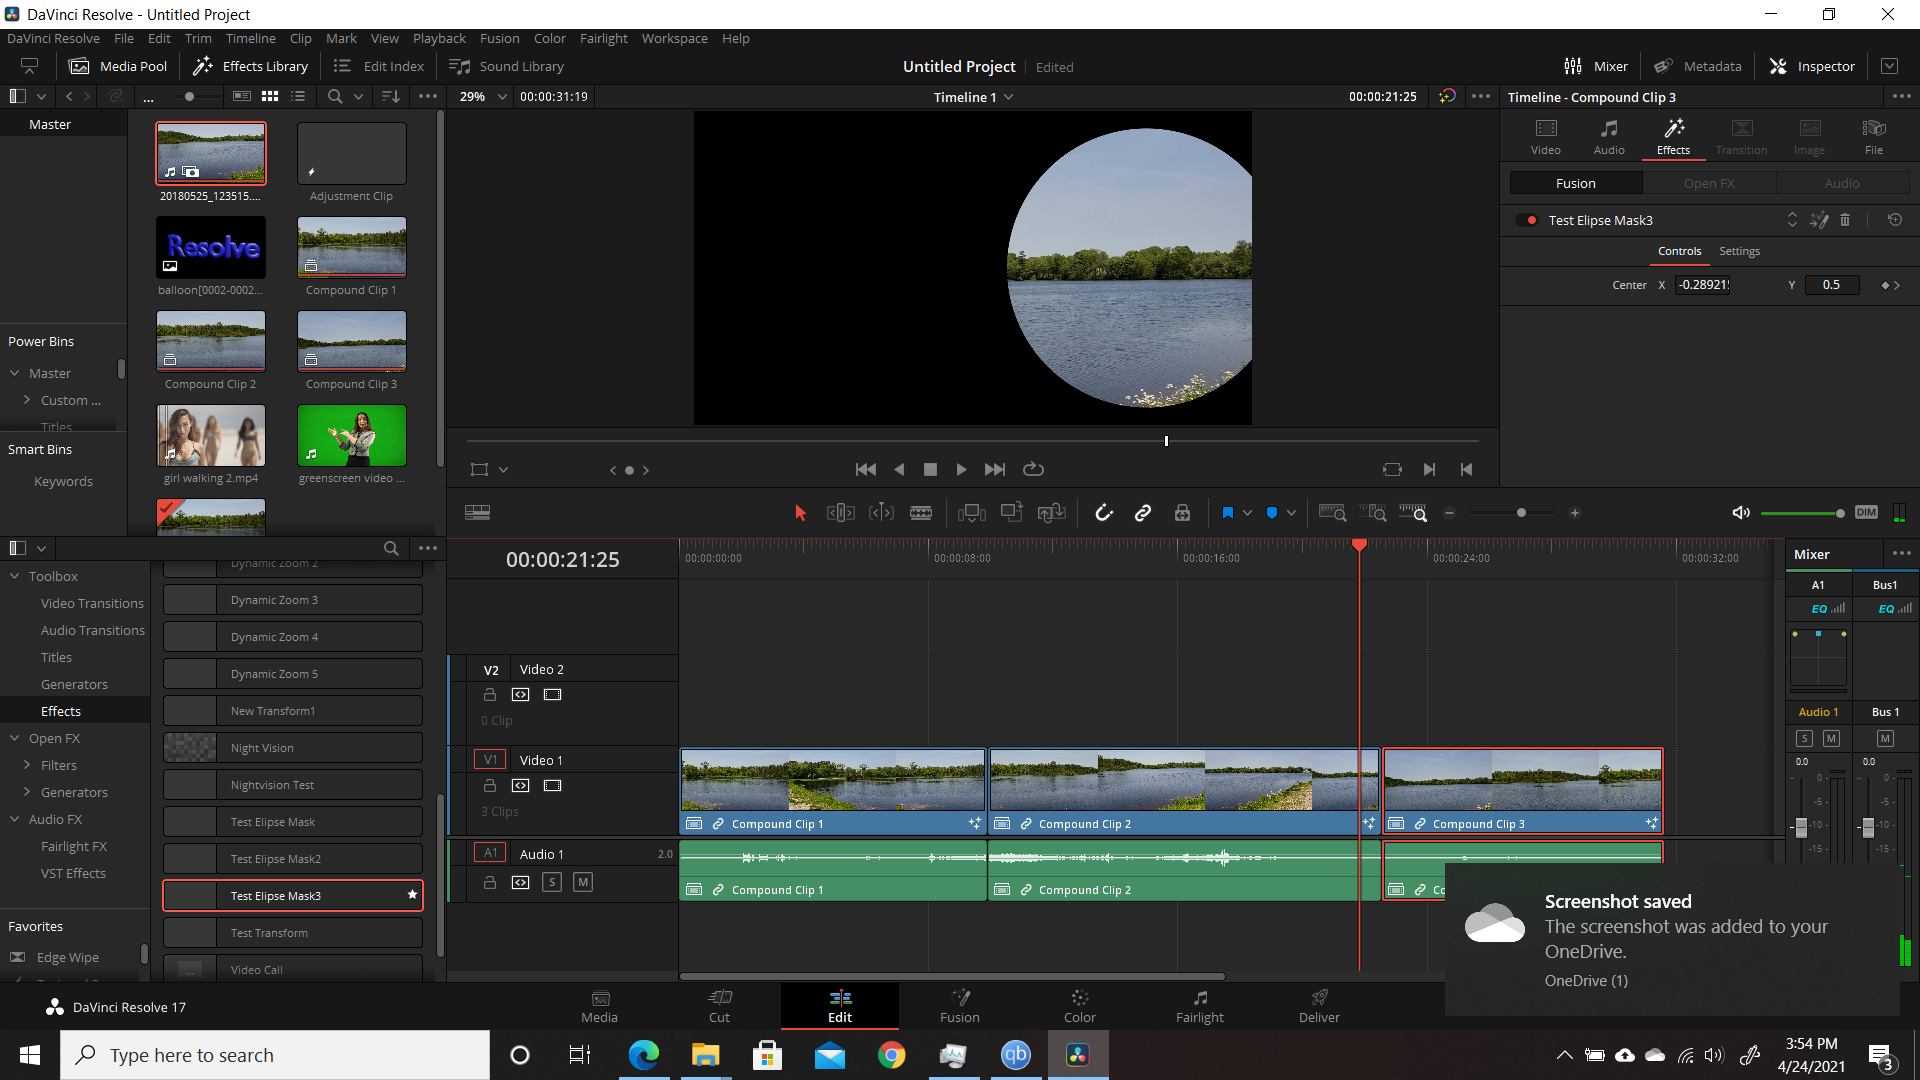Toggle the Position Lock icon
Screen dimensions: 1920x1080
tap(1182, 513)
